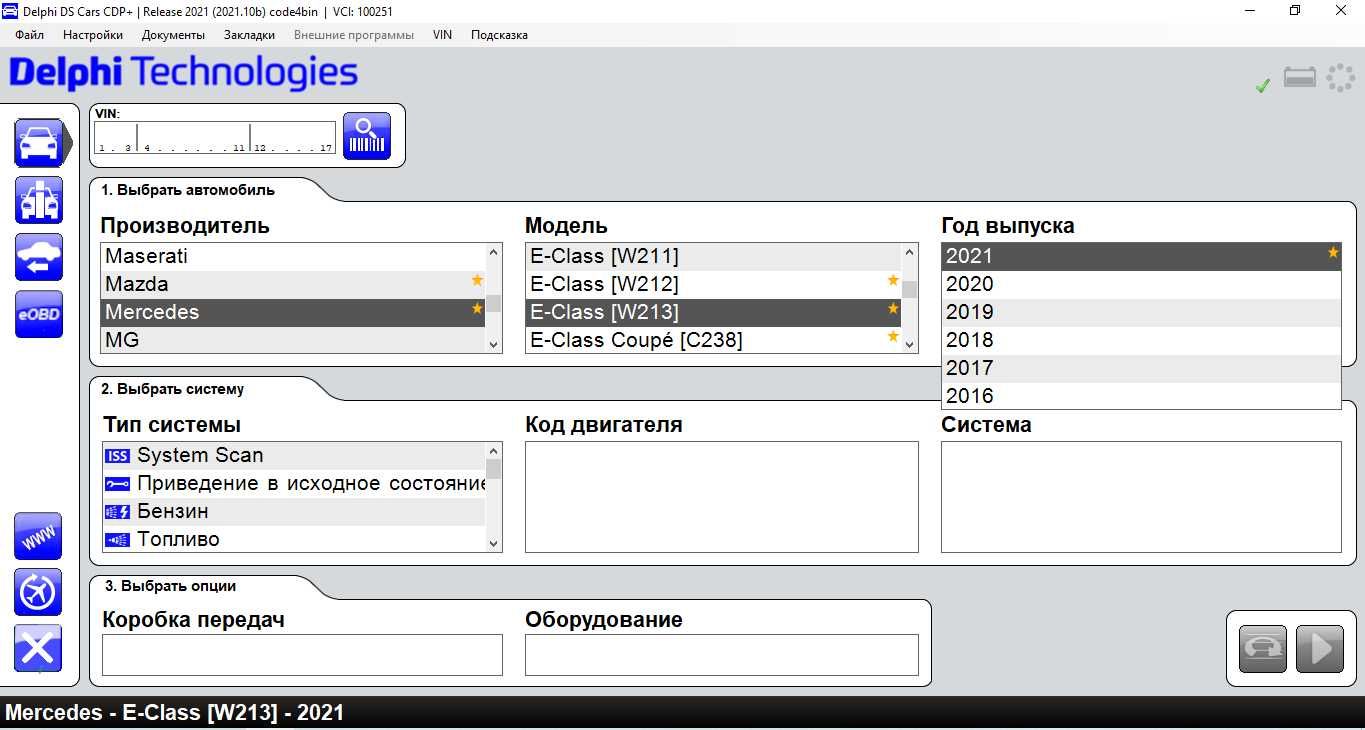Select year 2020
Image resolution: width=1365 pixels, height=730 pixels.
coord(1141,284)
